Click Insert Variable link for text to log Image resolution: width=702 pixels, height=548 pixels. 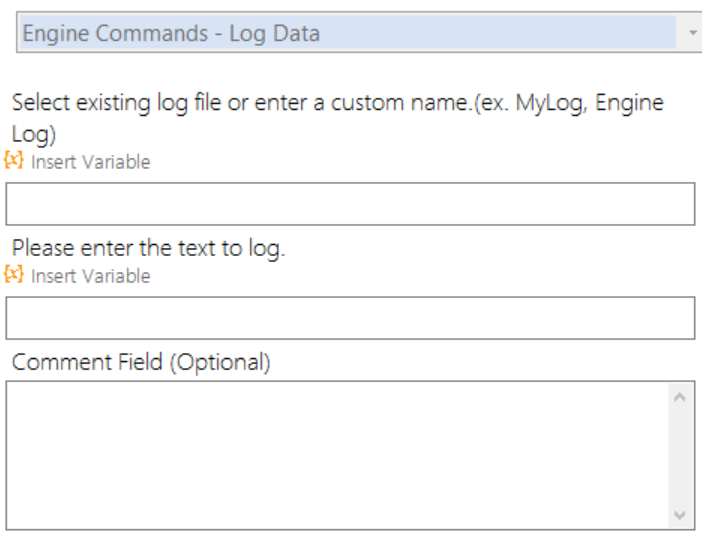[x=90, y=276]
